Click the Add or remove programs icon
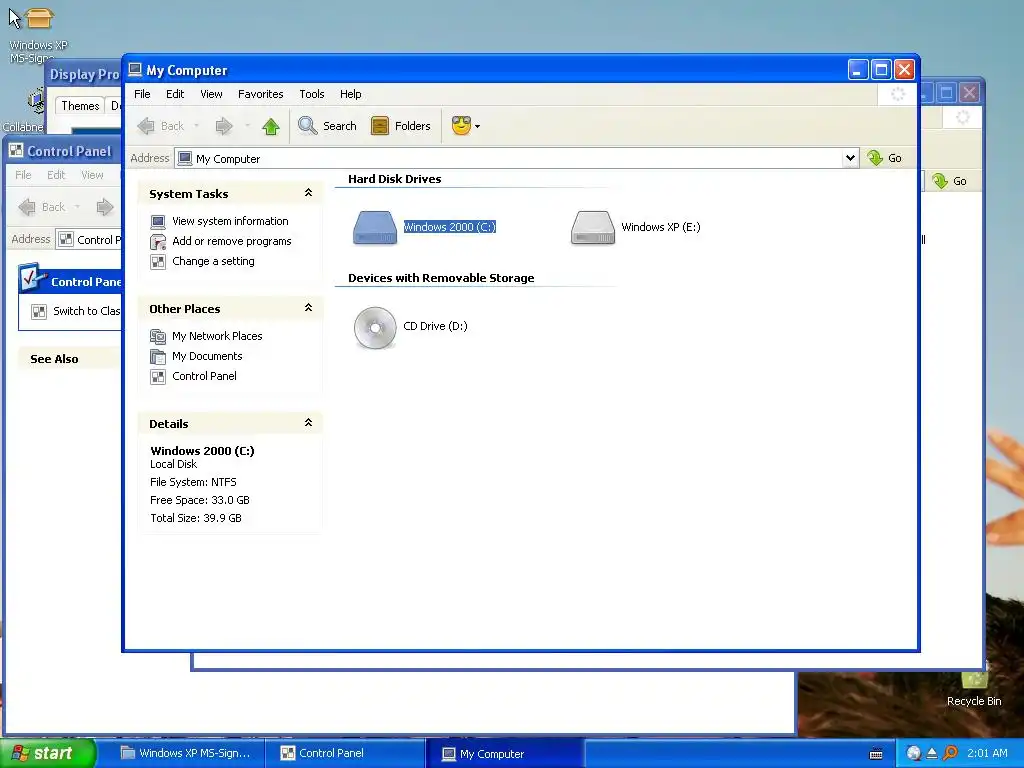Screen dimensions: 1024x768 pyautogui.click(x=158, y=242)
